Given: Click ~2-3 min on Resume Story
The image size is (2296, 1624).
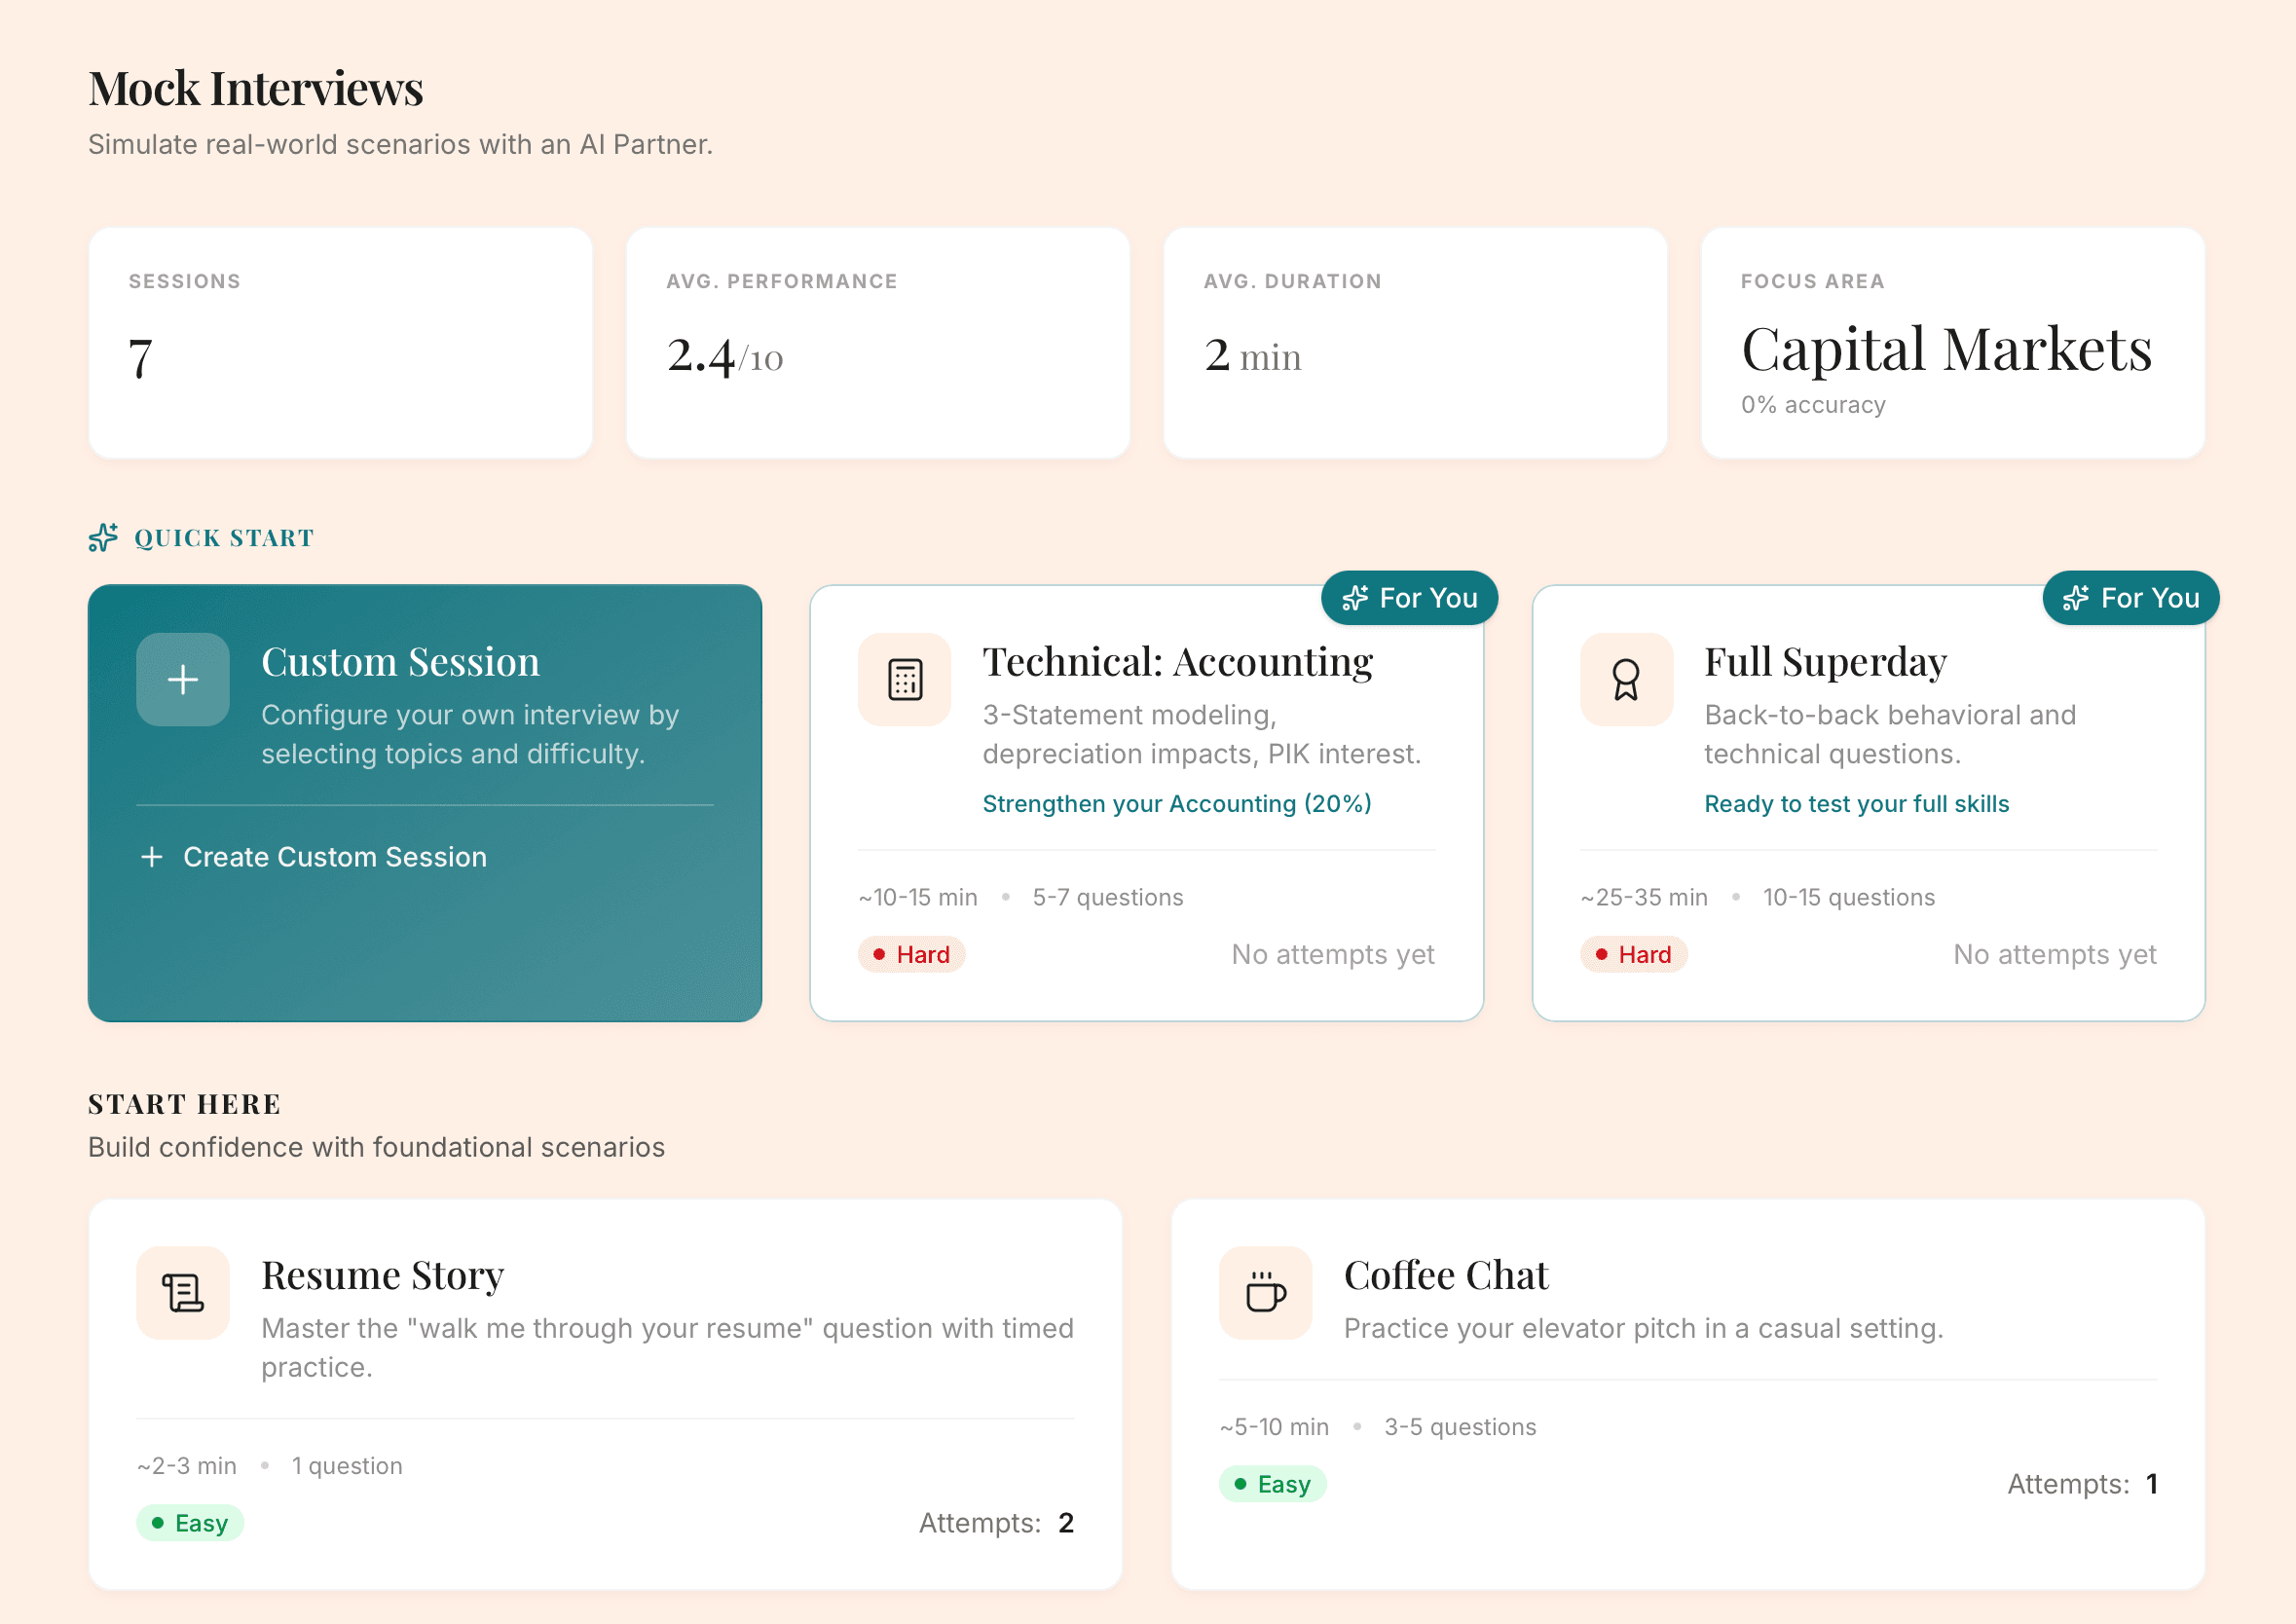Looking at the screenshot, I should click(187, 1466).
